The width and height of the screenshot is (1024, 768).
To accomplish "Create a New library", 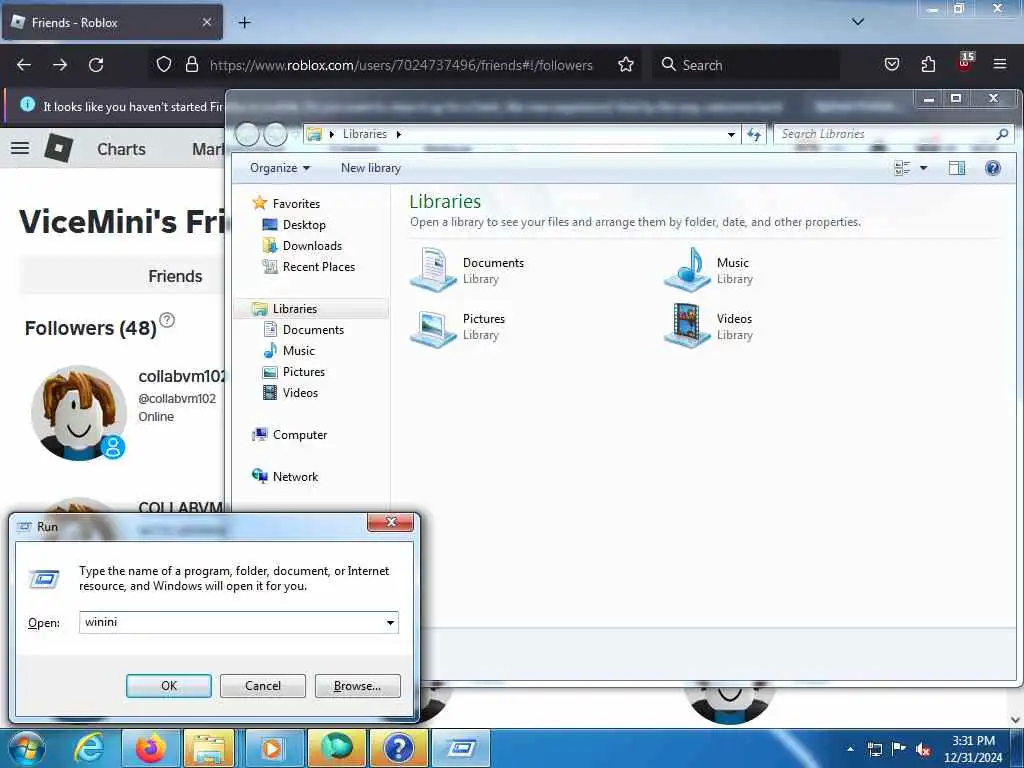I will coord(370,168).
